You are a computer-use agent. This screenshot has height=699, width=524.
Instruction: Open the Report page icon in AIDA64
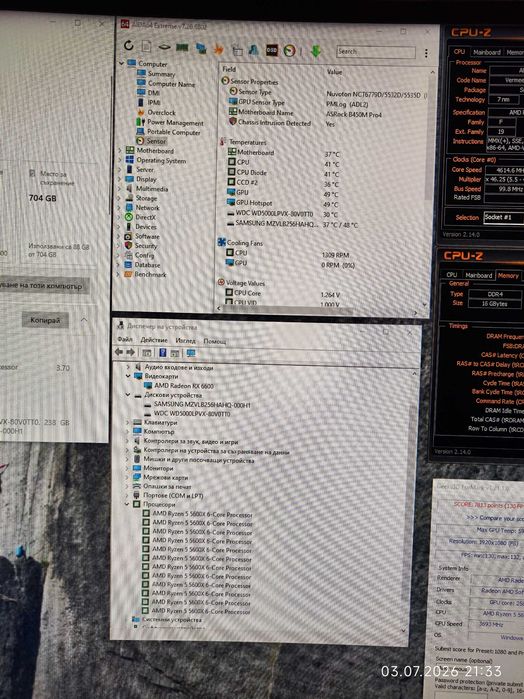point(146,46)
